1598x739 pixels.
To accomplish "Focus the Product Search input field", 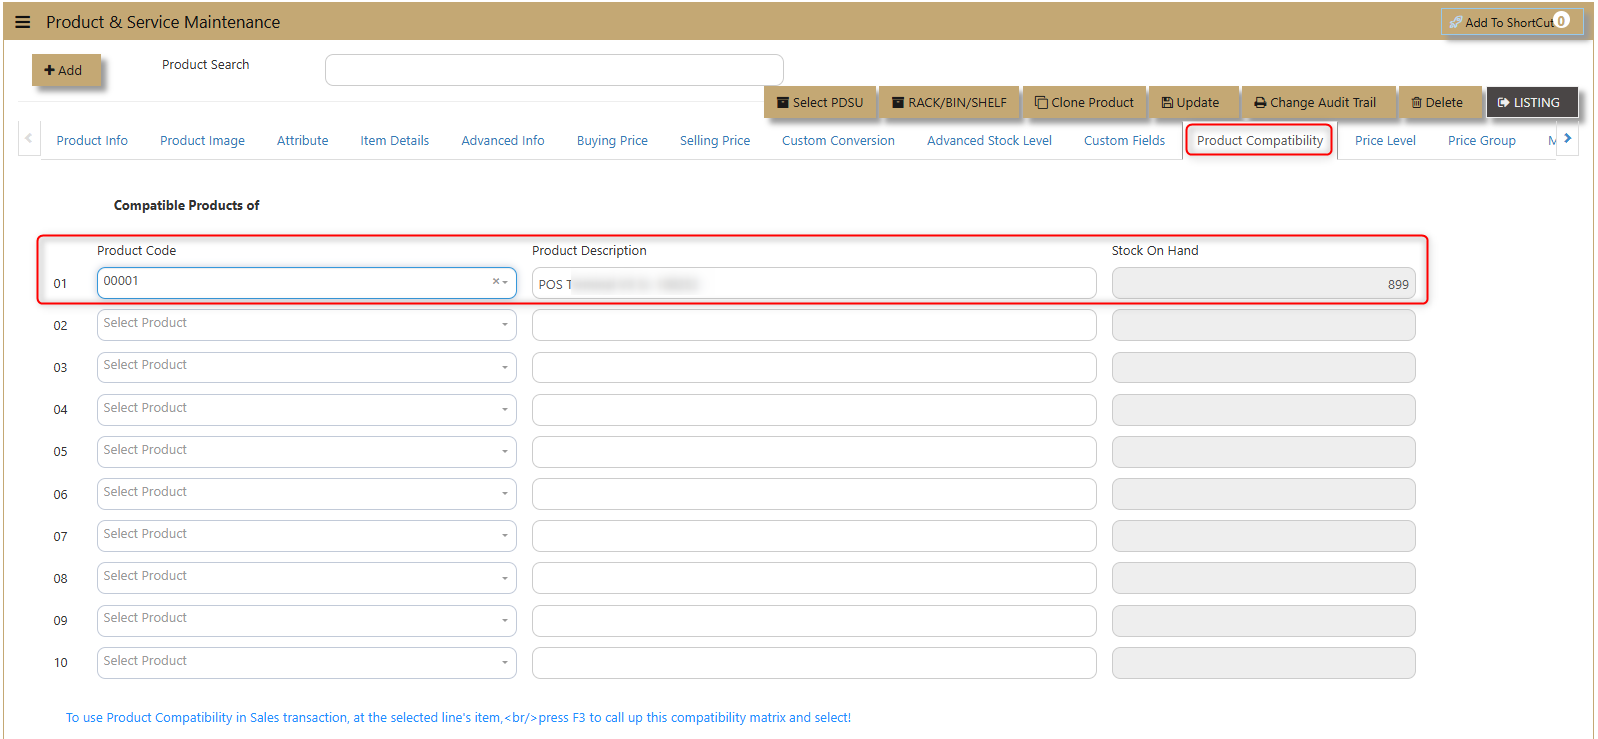I will click(554, 70).
